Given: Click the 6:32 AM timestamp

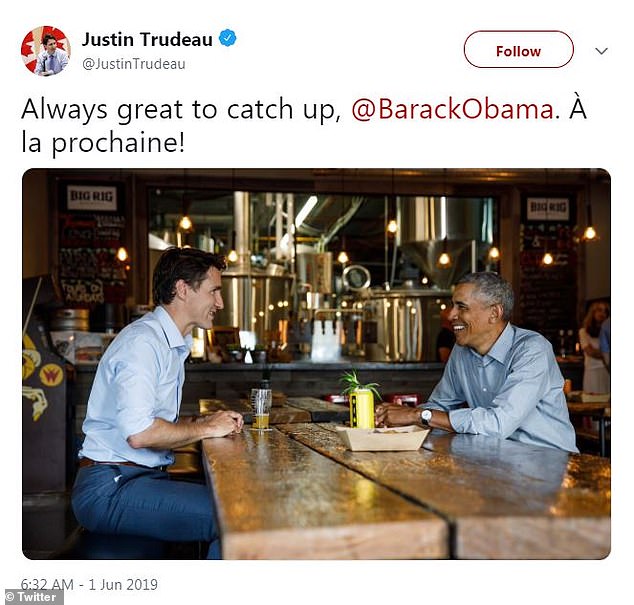Looking at the screenshot, I should pyautogui.click(x=47, y=584).
